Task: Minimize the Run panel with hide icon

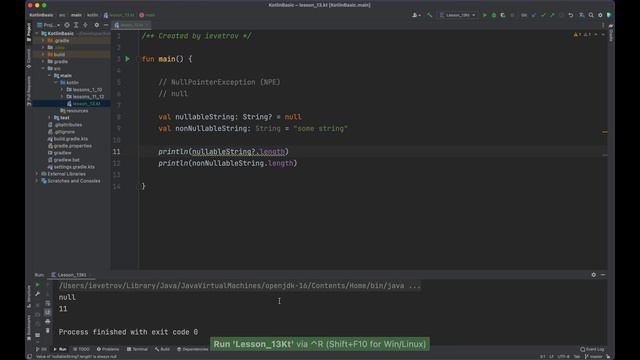Action: click(x=603, y=275)
